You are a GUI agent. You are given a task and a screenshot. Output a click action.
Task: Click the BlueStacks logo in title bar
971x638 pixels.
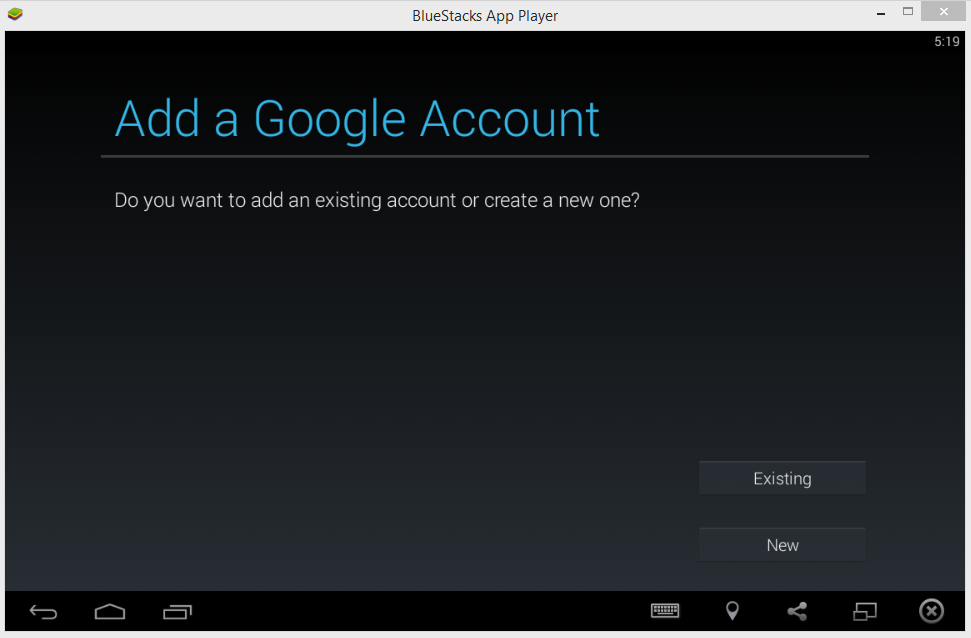(x=15, y=14)
